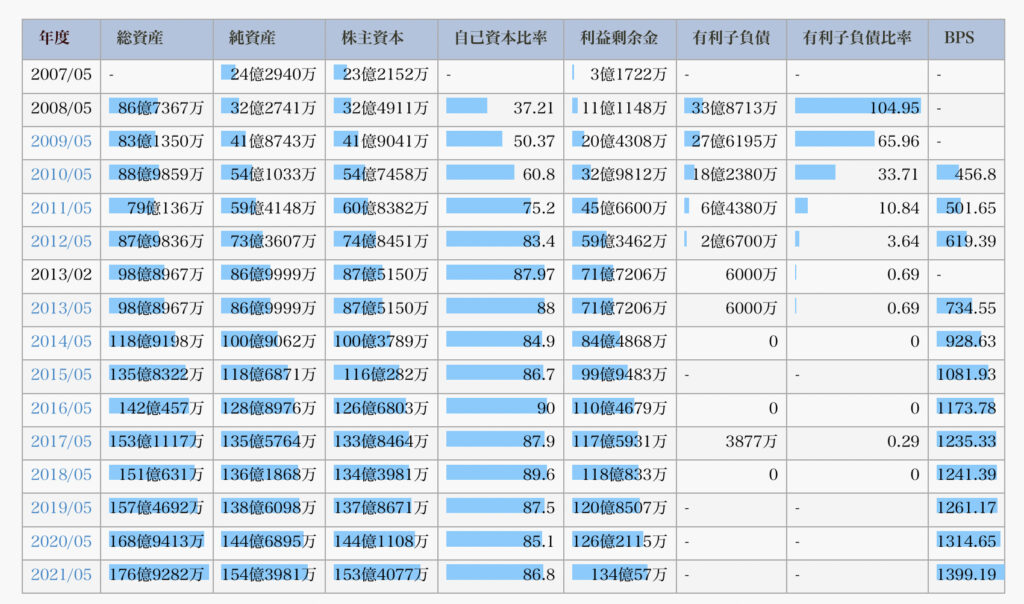1024x604 pixels.
Task: Click the 有利子負債 column header
Action: click(731, 39)
